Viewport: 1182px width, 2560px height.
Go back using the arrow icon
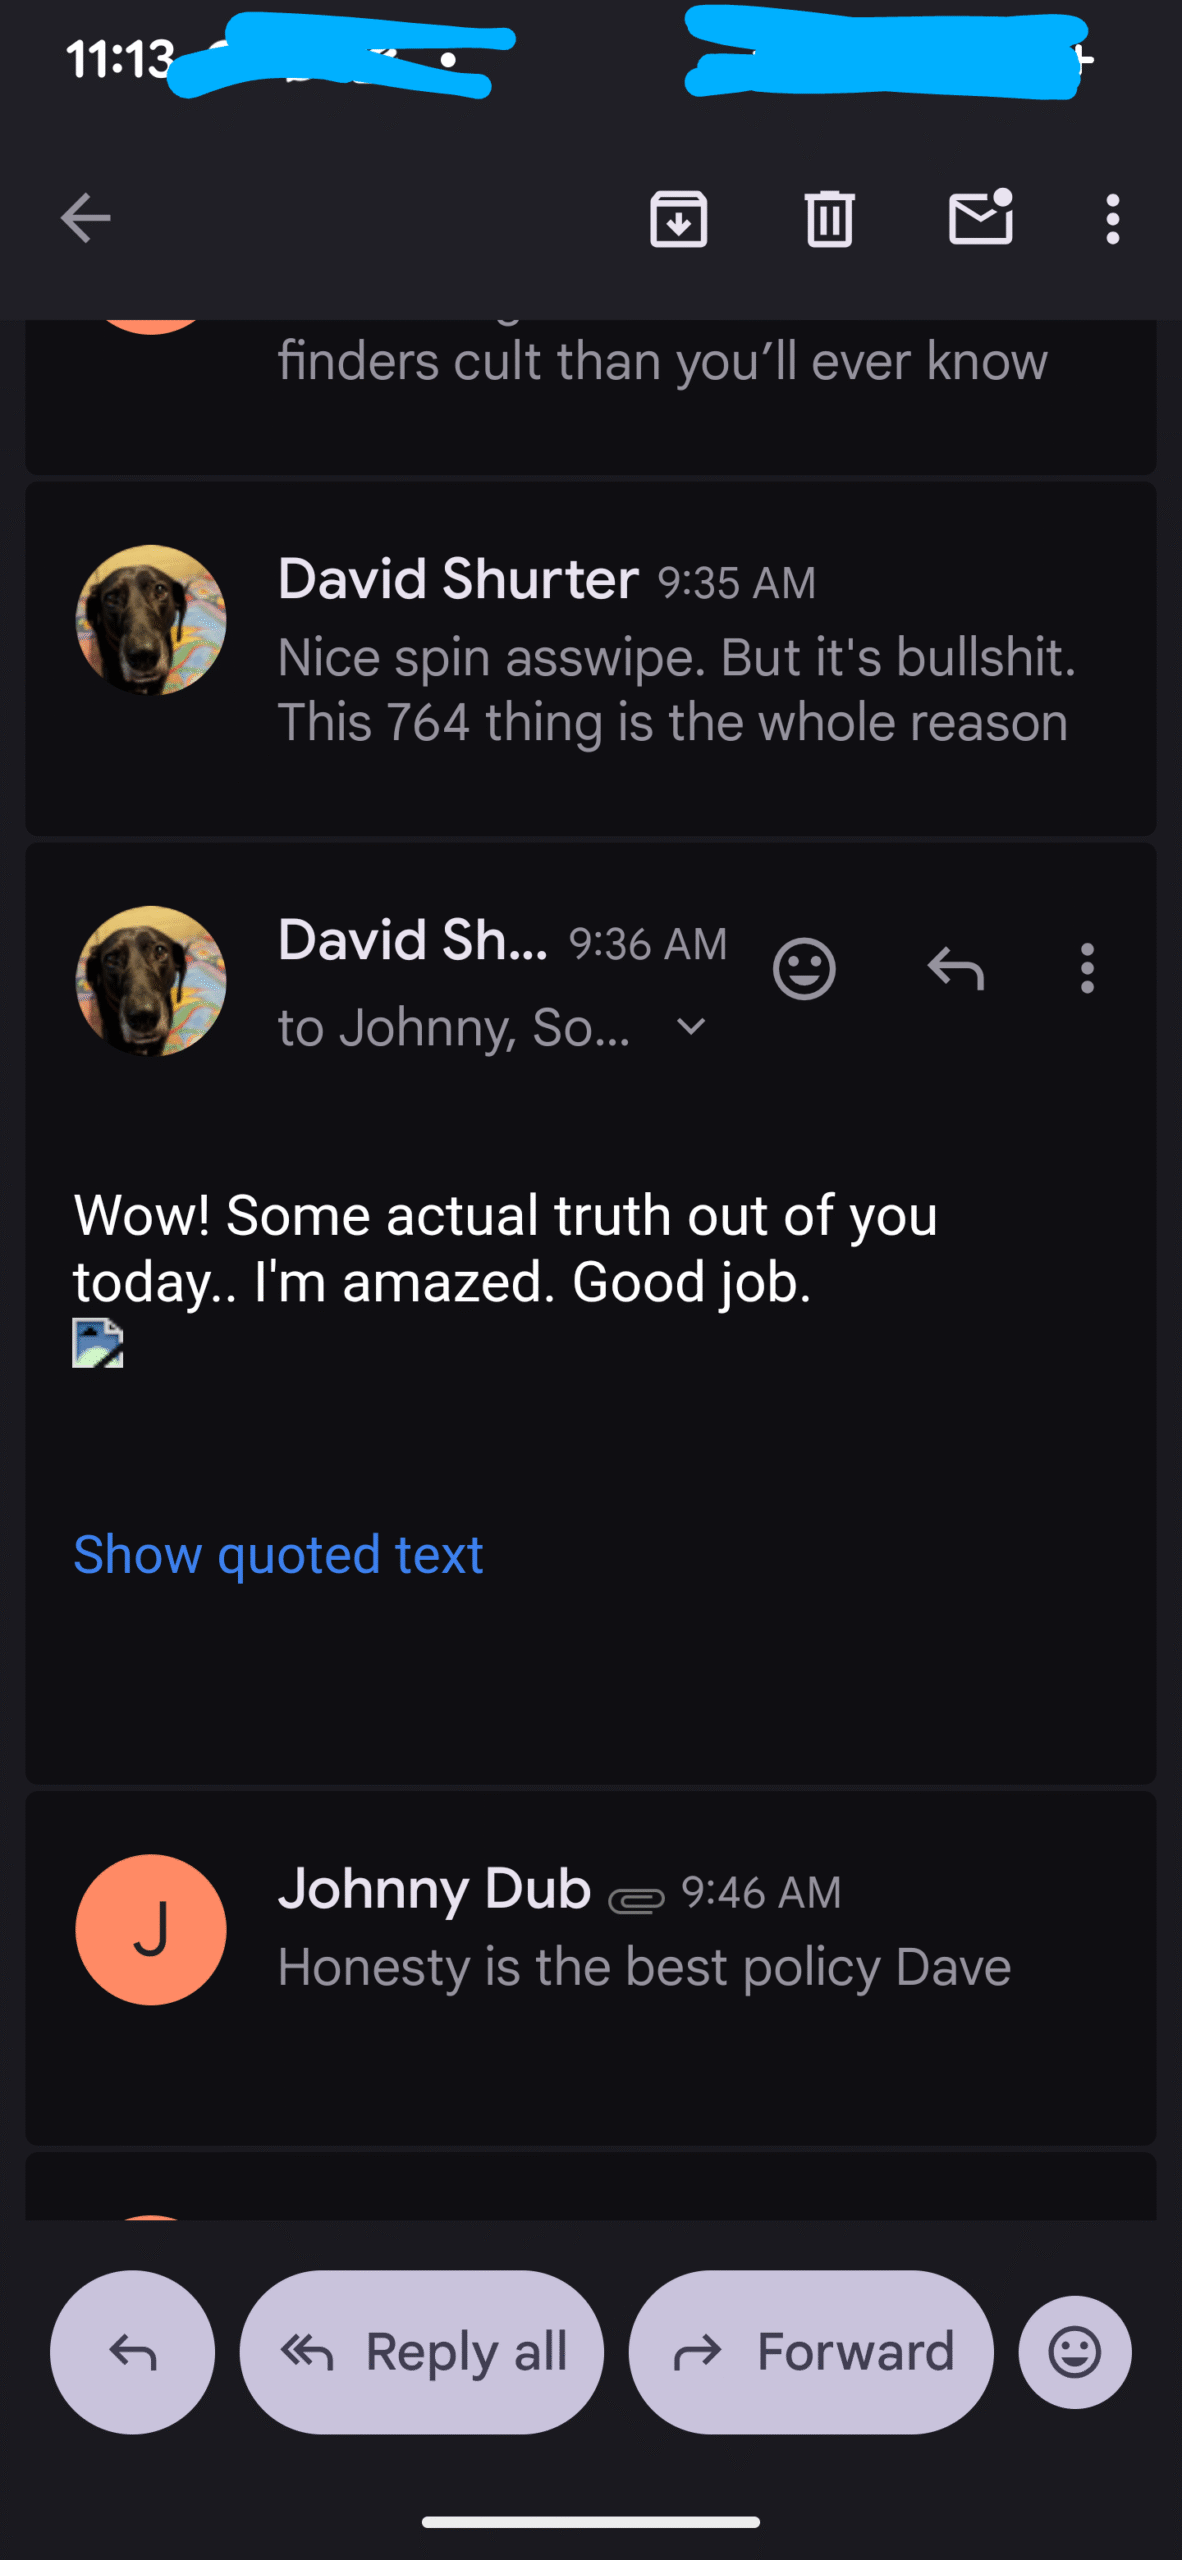point(86,218)
